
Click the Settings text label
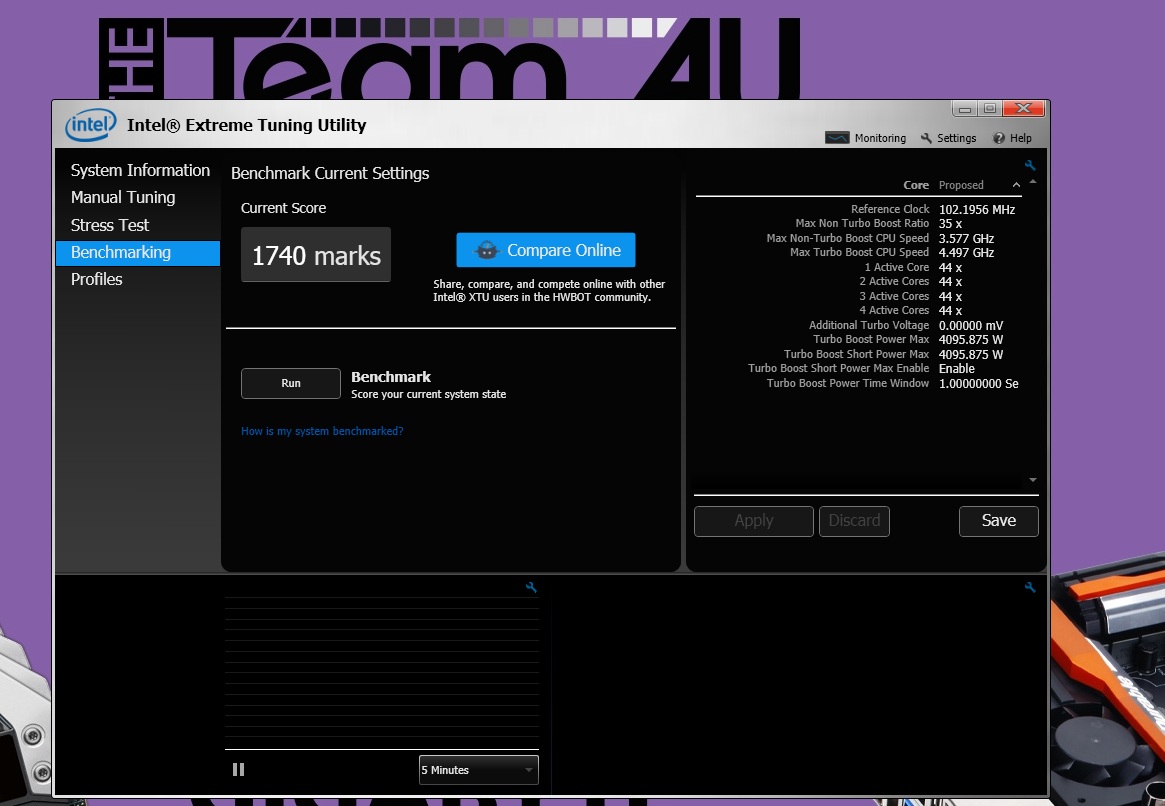point(956,138)
